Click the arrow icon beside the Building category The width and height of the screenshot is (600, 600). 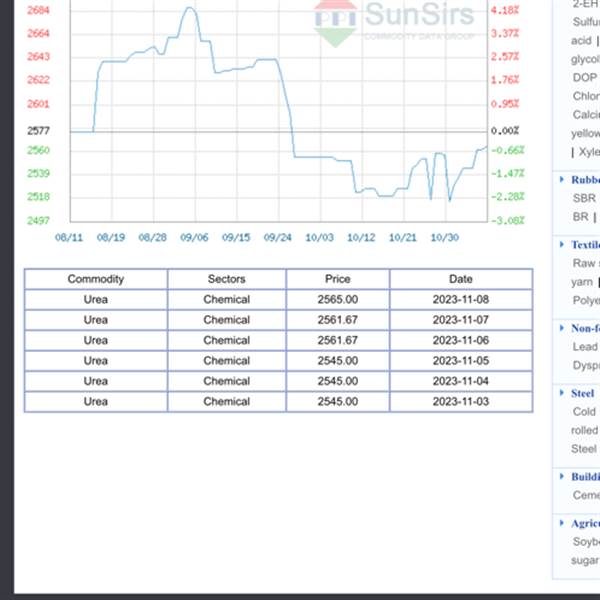[561, 476]
